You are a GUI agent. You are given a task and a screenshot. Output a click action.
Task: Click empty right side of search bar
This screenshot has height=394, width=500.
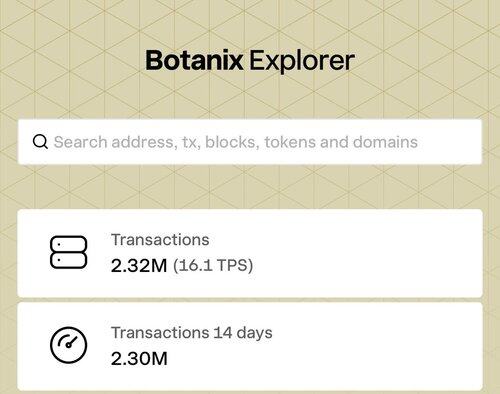[x=450, y=142]
